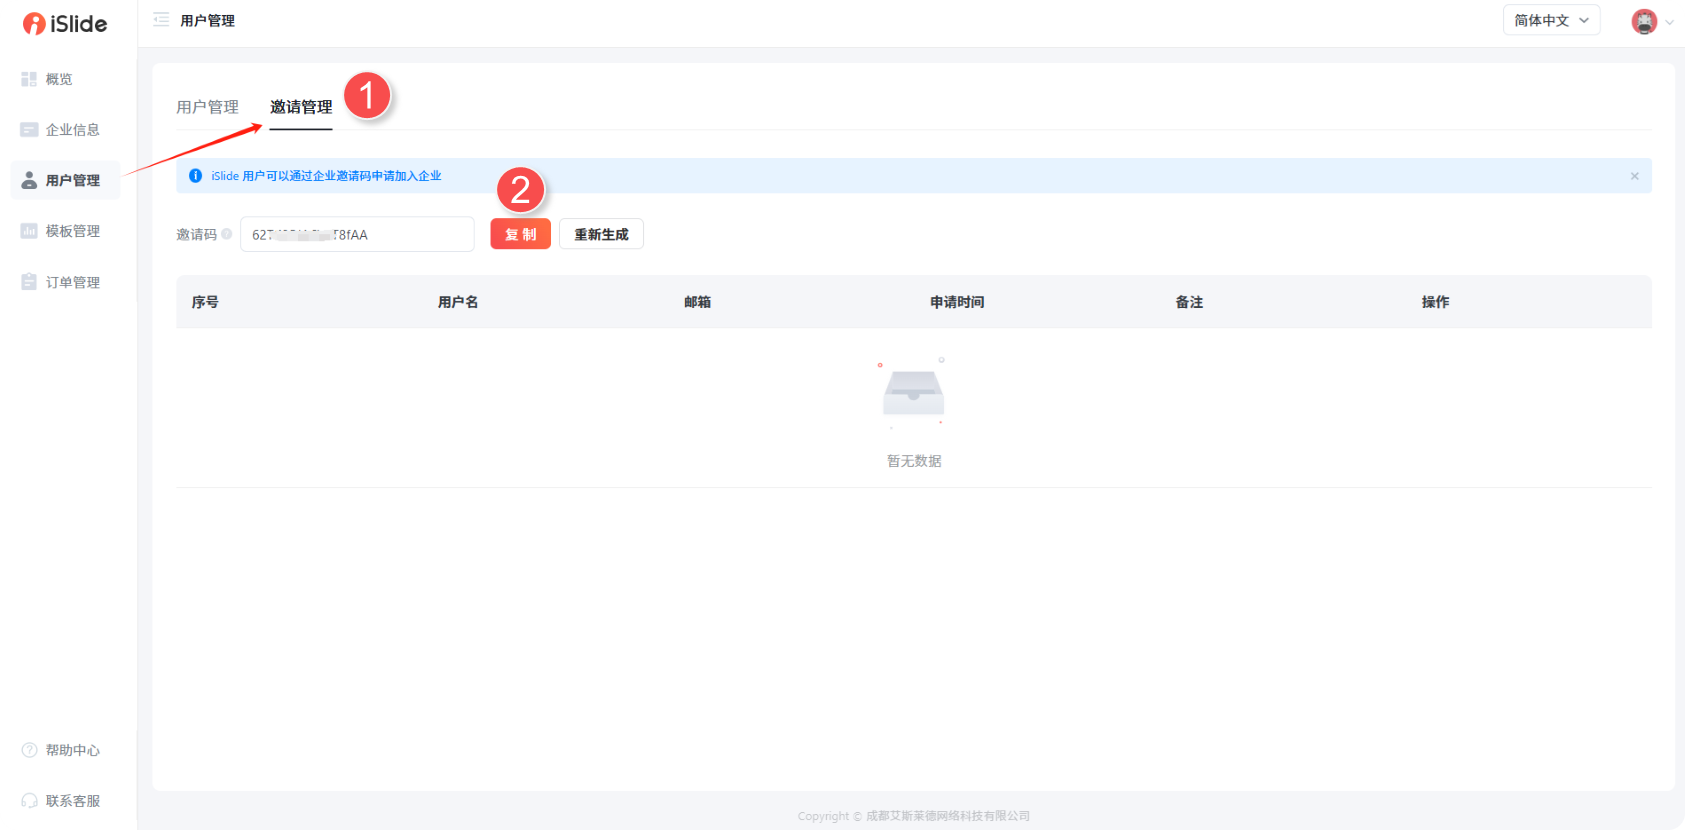Select the 邀请管理 tab
The image size is (1685, 830).
(301, 107)
